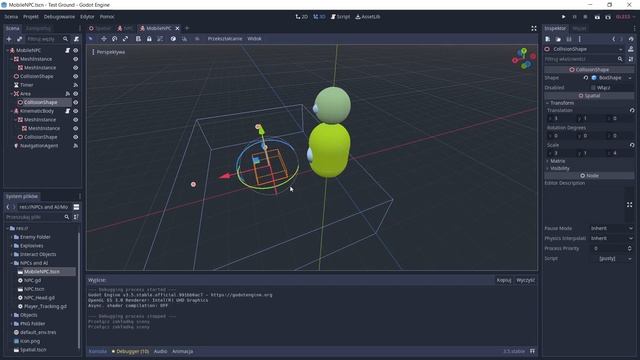The image size is (640, 360).
Task: Play the project
Action: click(x=563, y=17)
